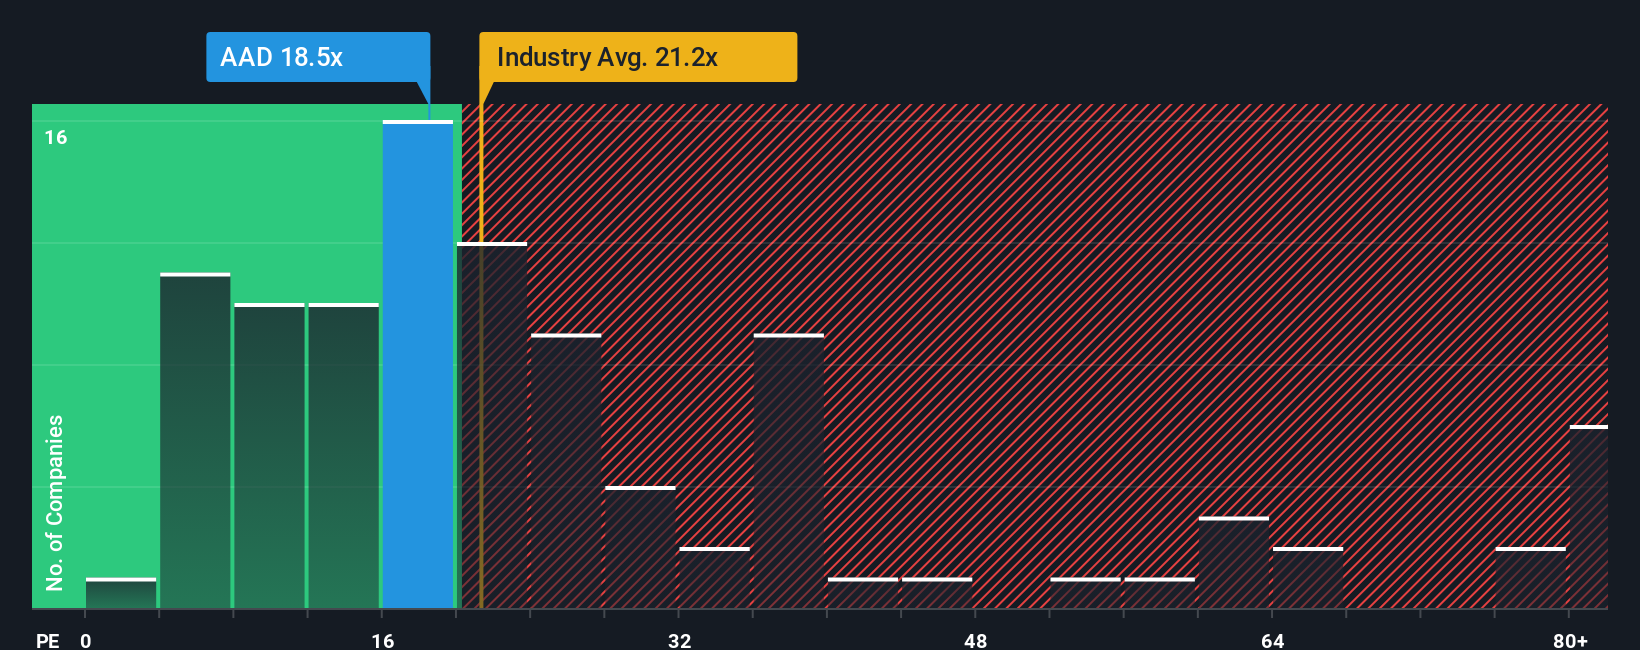Select the shortest bar at PE 0
Screen dimensions: 1640x650
[x=121, y=593]
